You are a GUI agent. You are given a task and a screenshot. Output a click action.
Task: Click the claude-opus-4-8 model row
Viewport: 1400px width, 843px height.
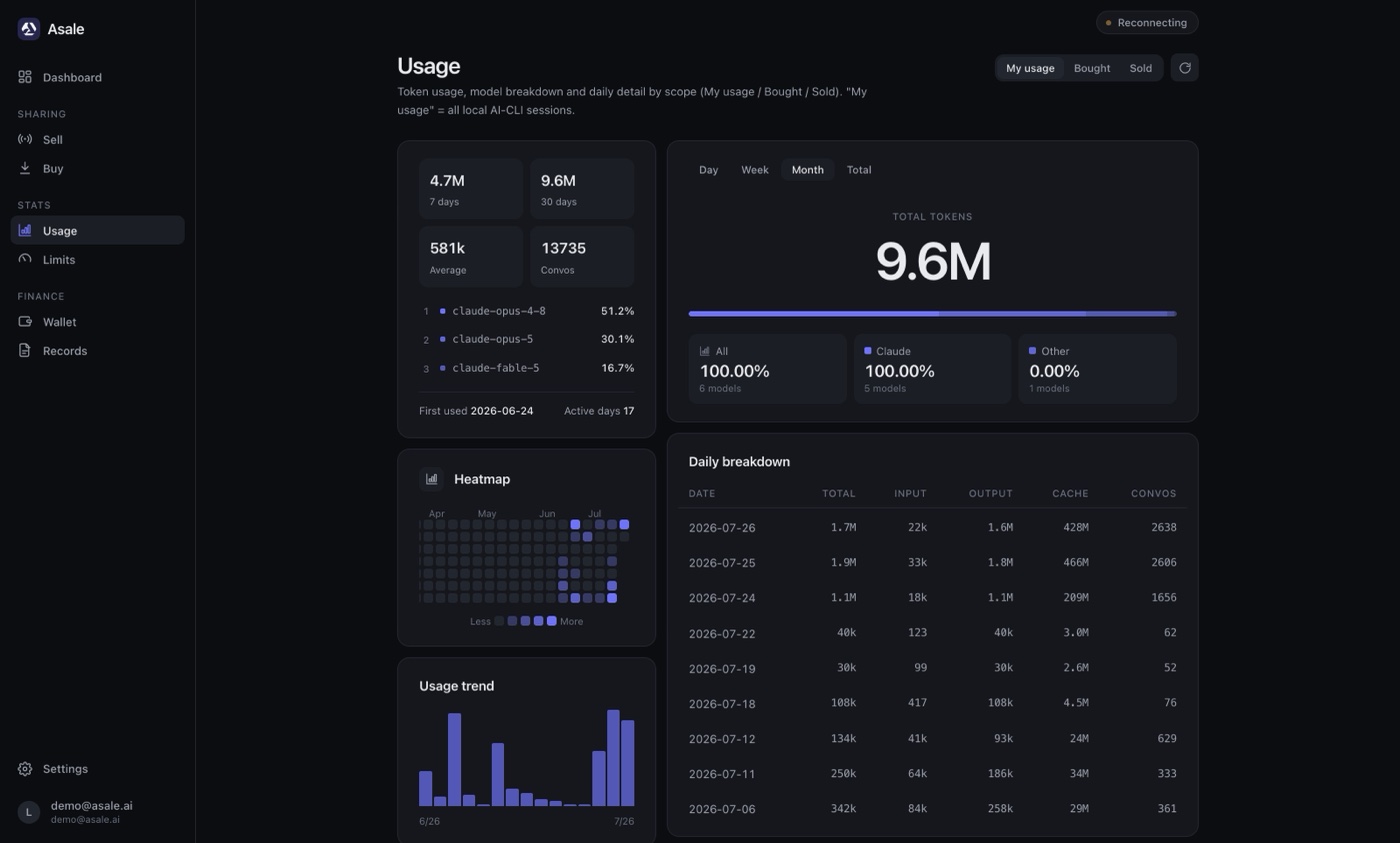527,311
